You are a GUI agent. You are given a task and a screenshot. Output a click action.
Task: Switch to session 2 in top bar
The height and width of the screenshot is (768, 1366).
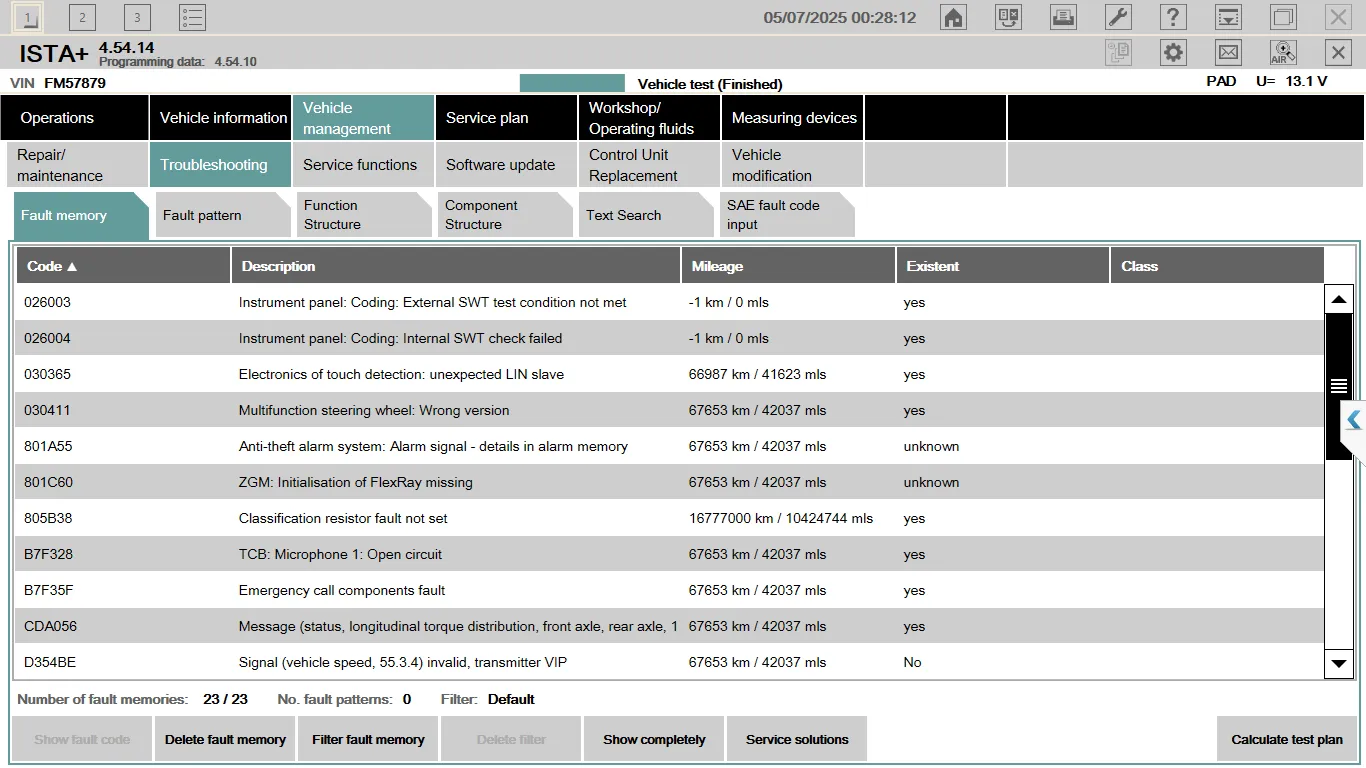click(83, 17)
